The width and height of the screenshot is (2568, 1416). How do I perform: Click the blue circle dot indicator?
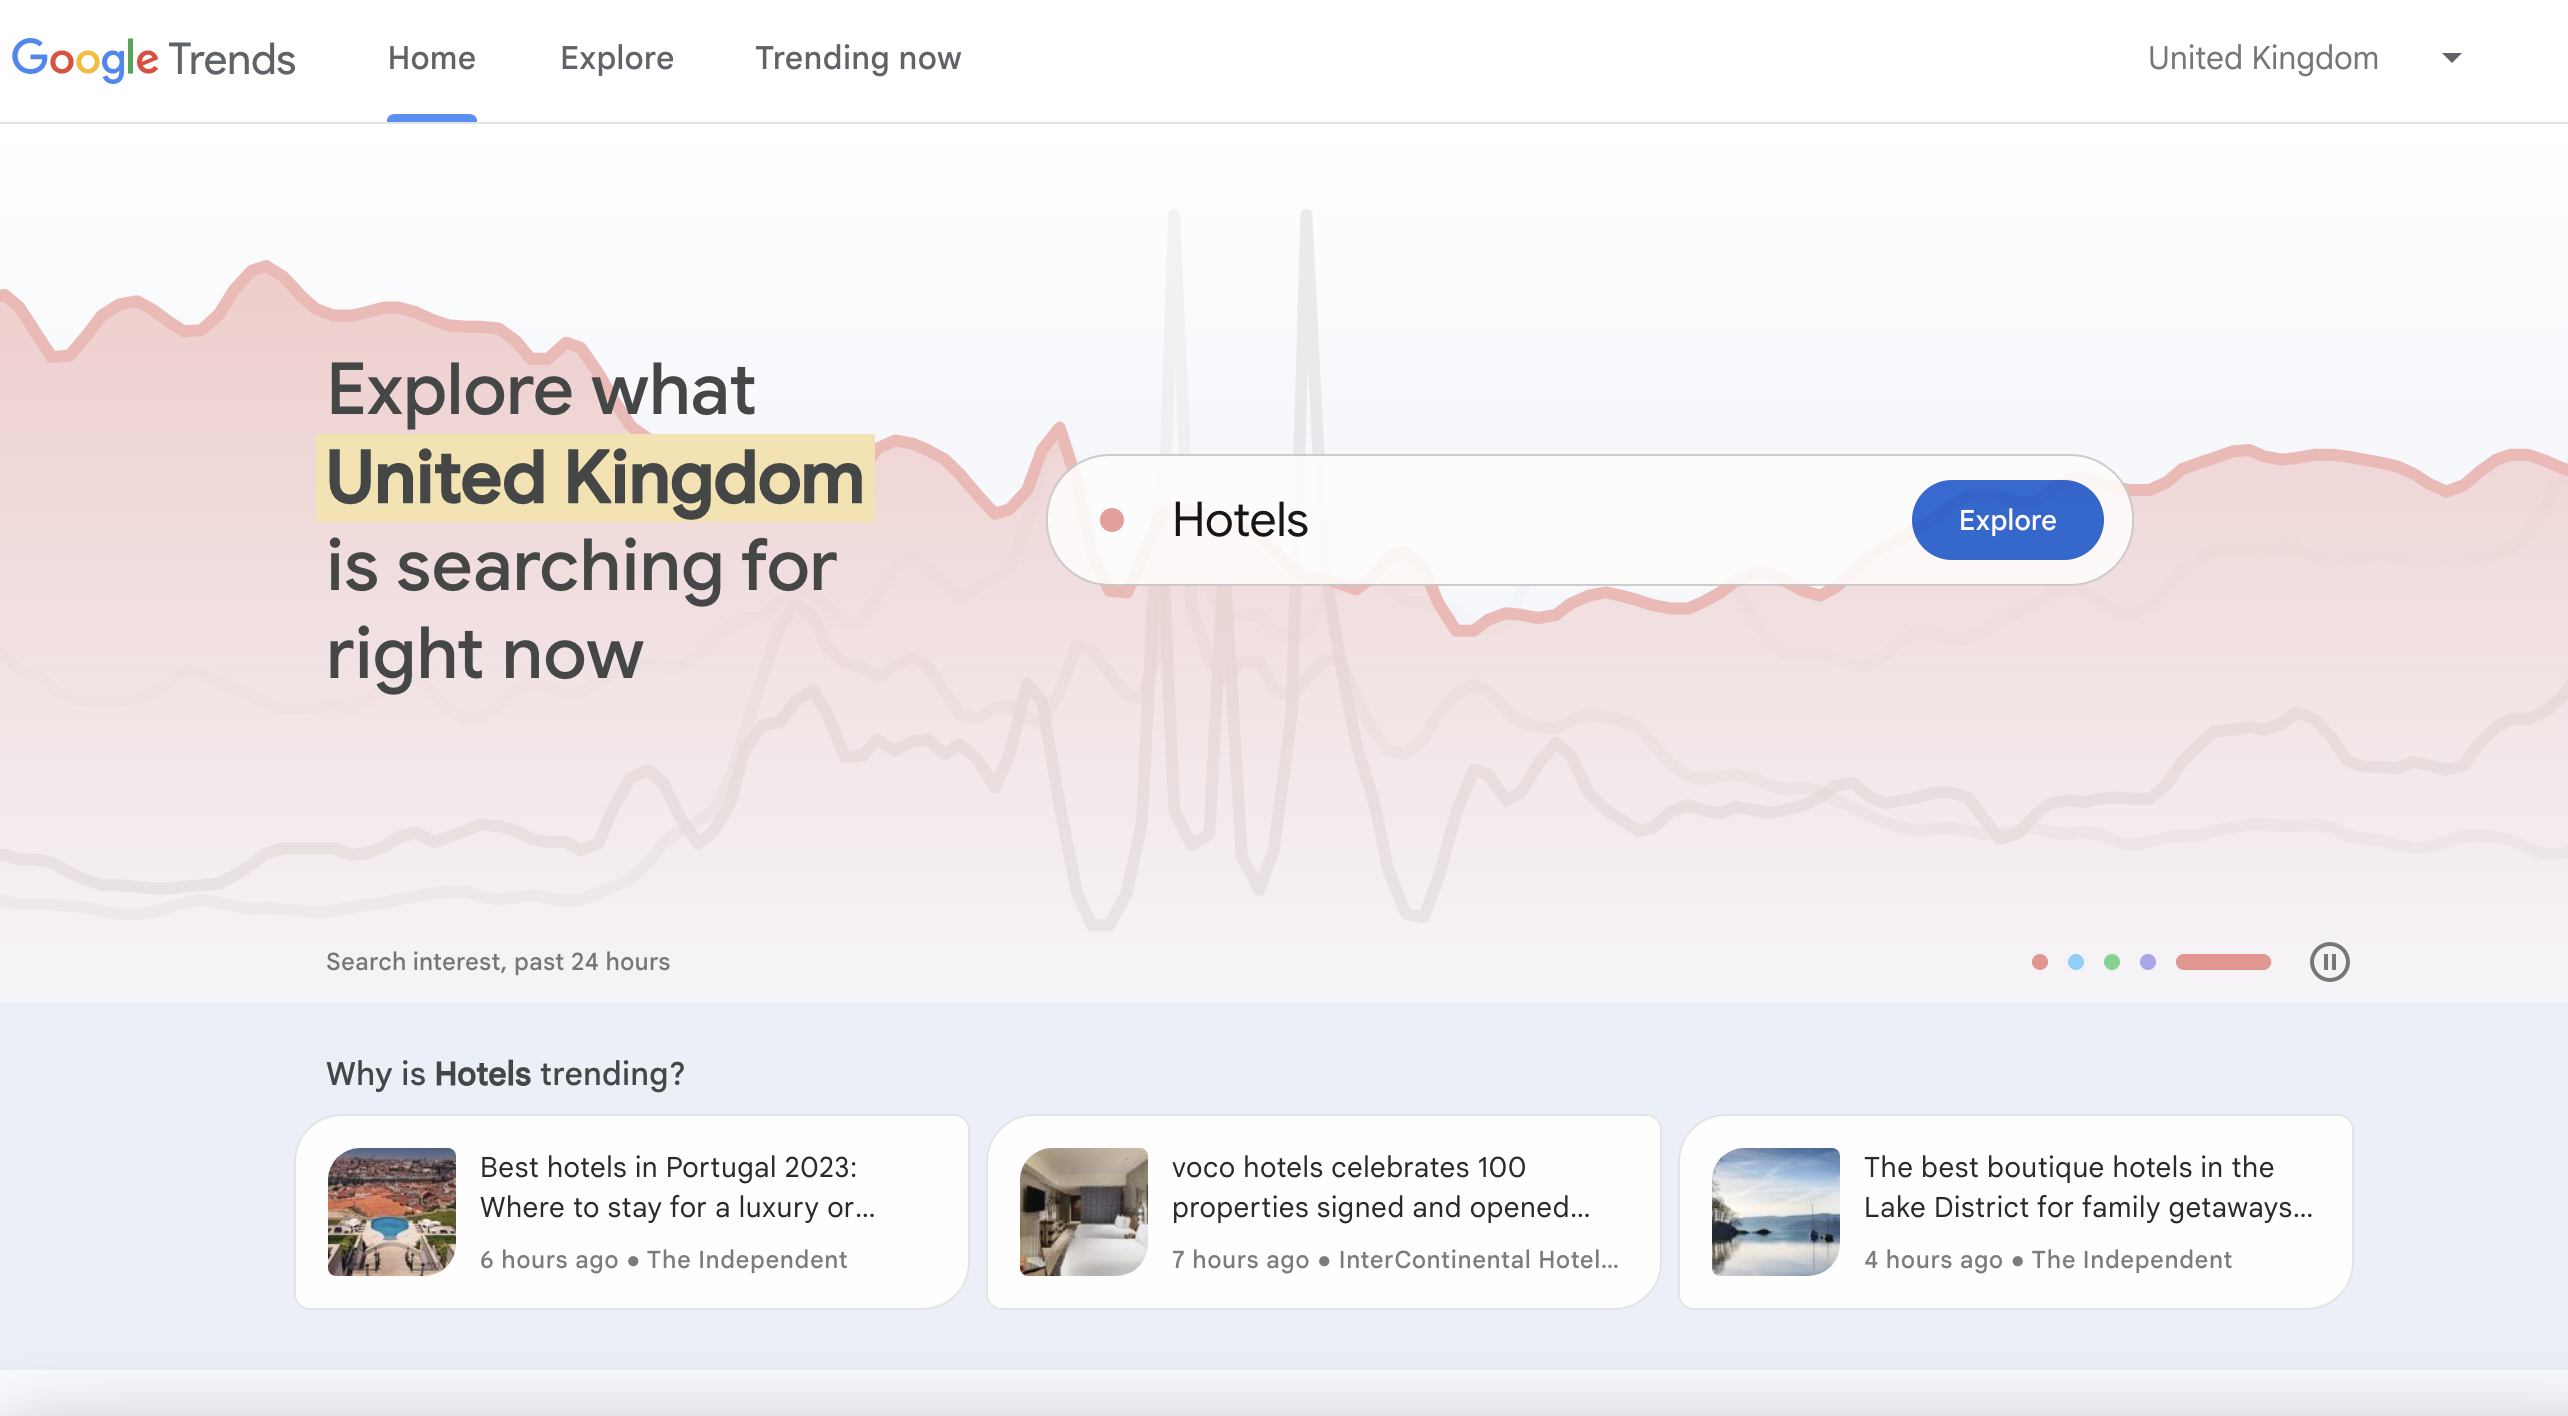pyautogui.click(x=2076, y=961)
